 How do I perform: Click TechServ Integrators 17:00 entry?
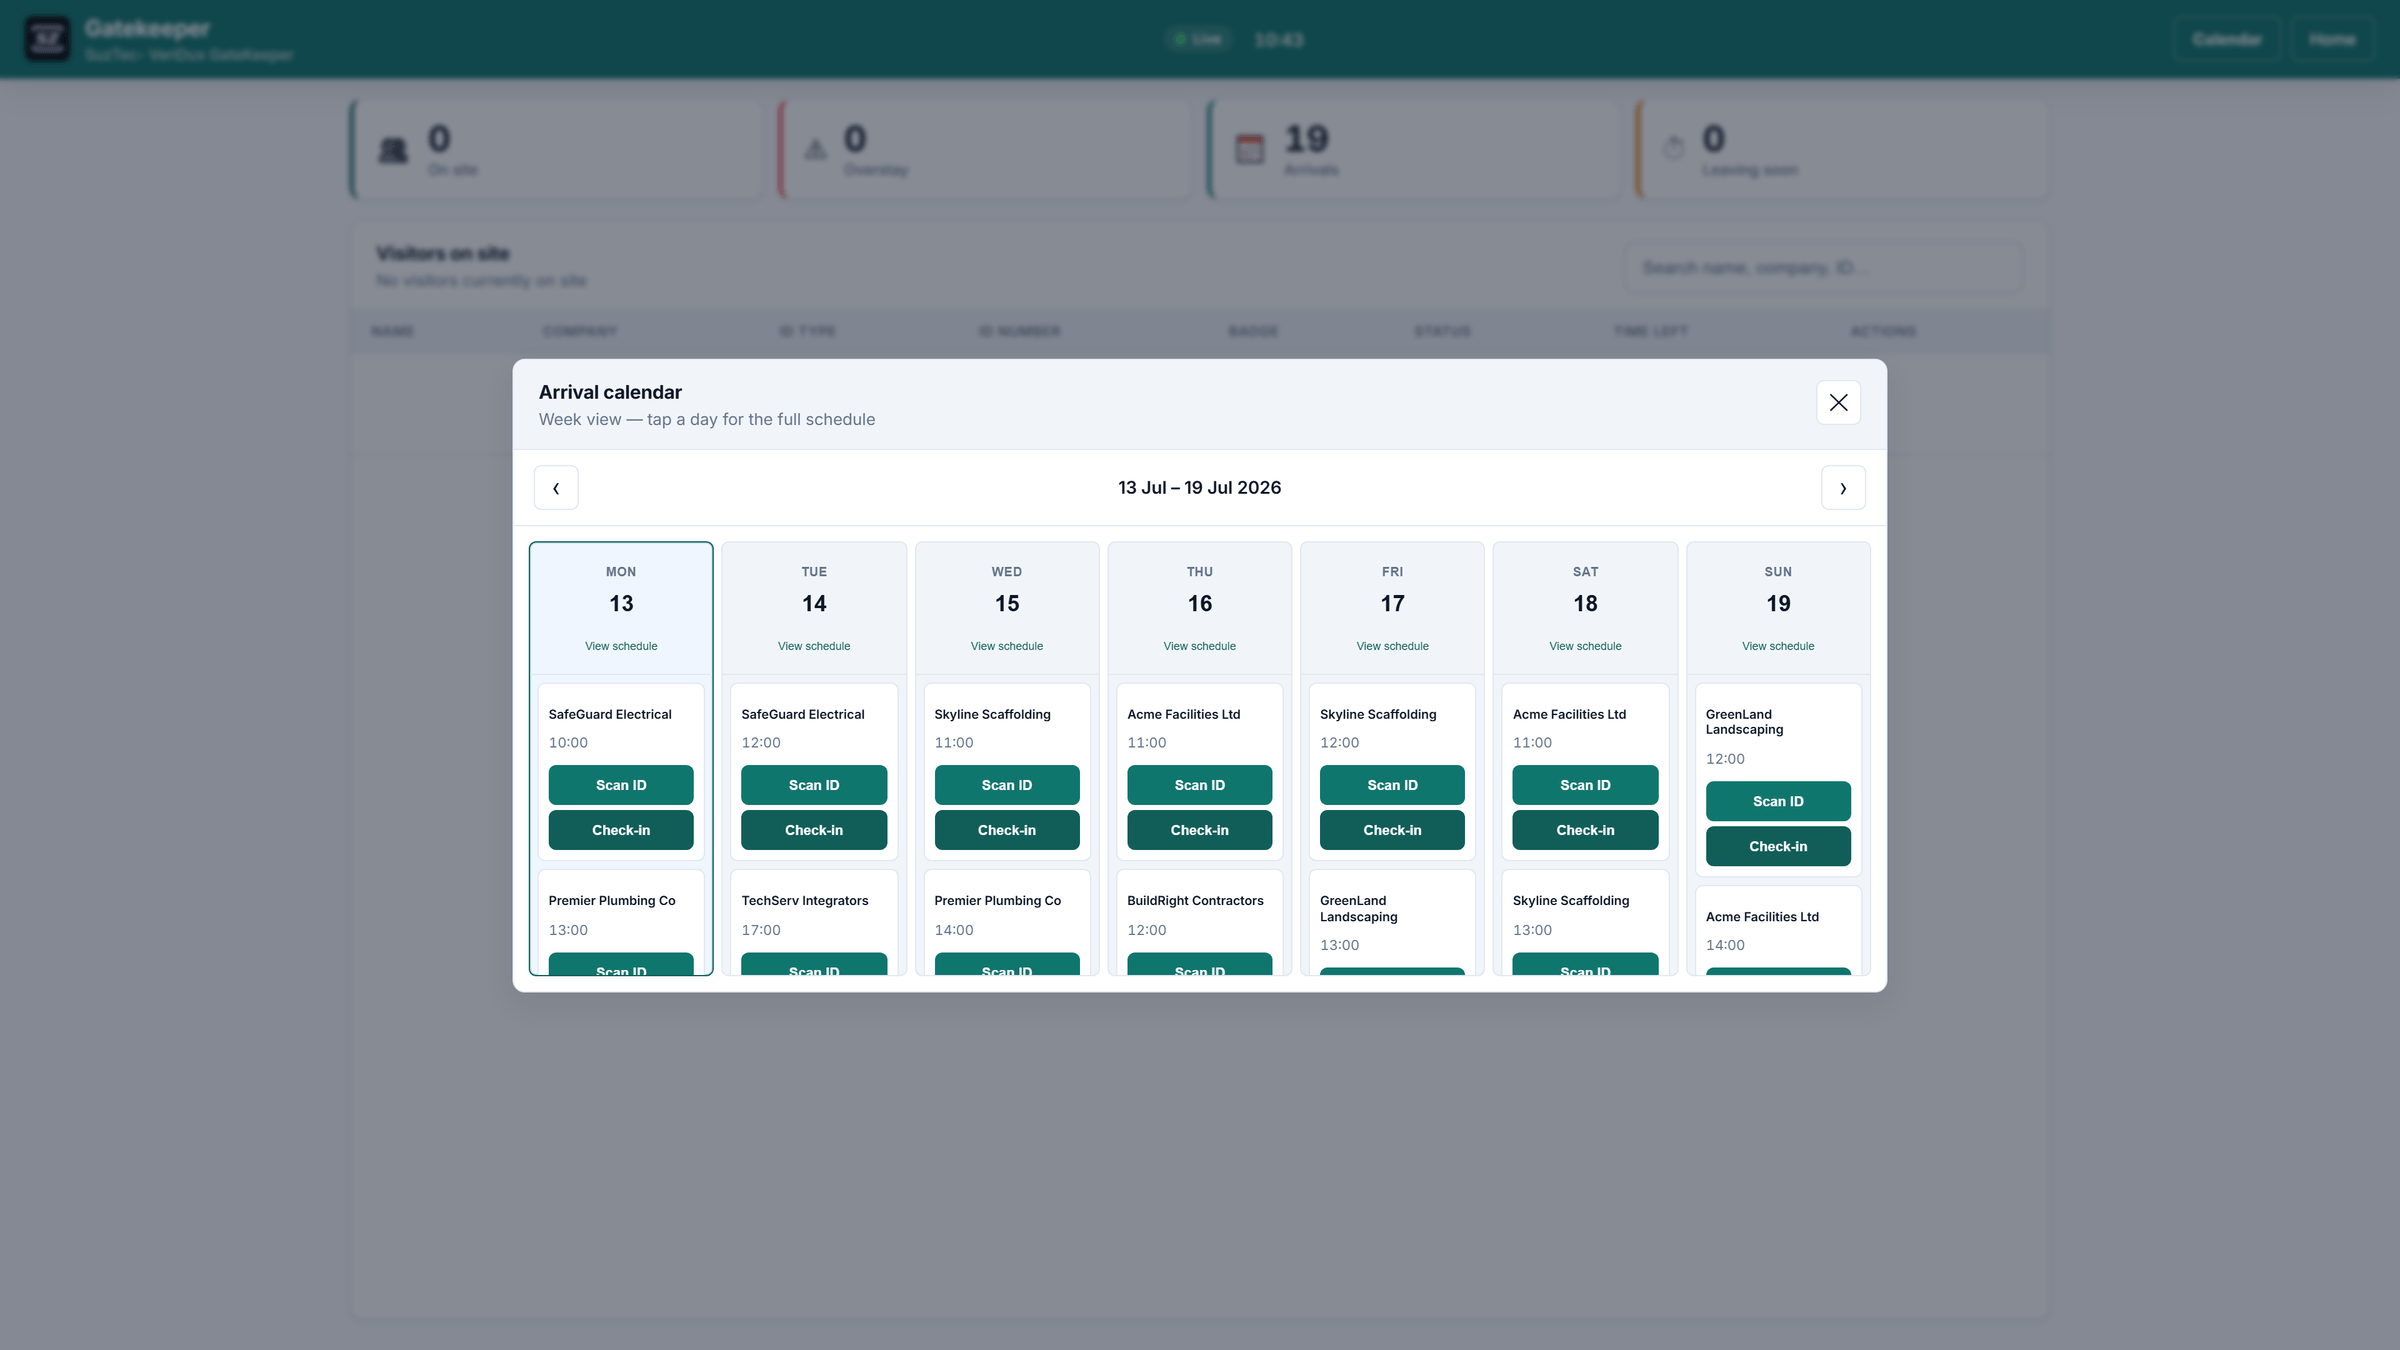814,922
